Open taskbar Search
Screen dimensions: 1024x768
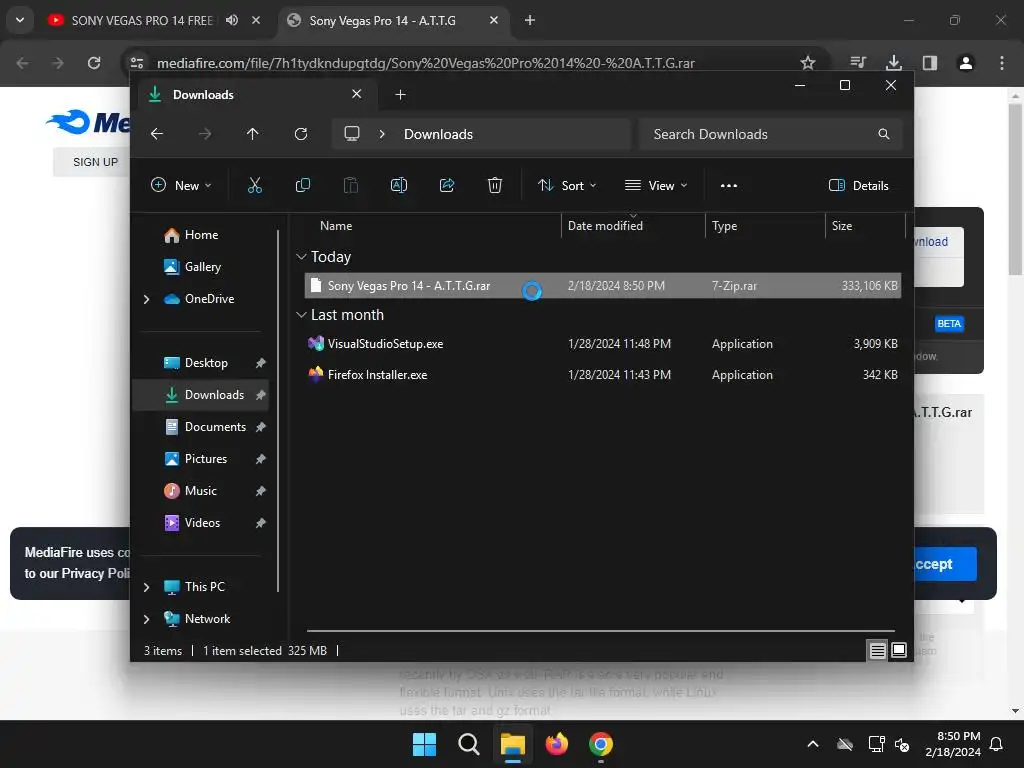pos(468,744)
